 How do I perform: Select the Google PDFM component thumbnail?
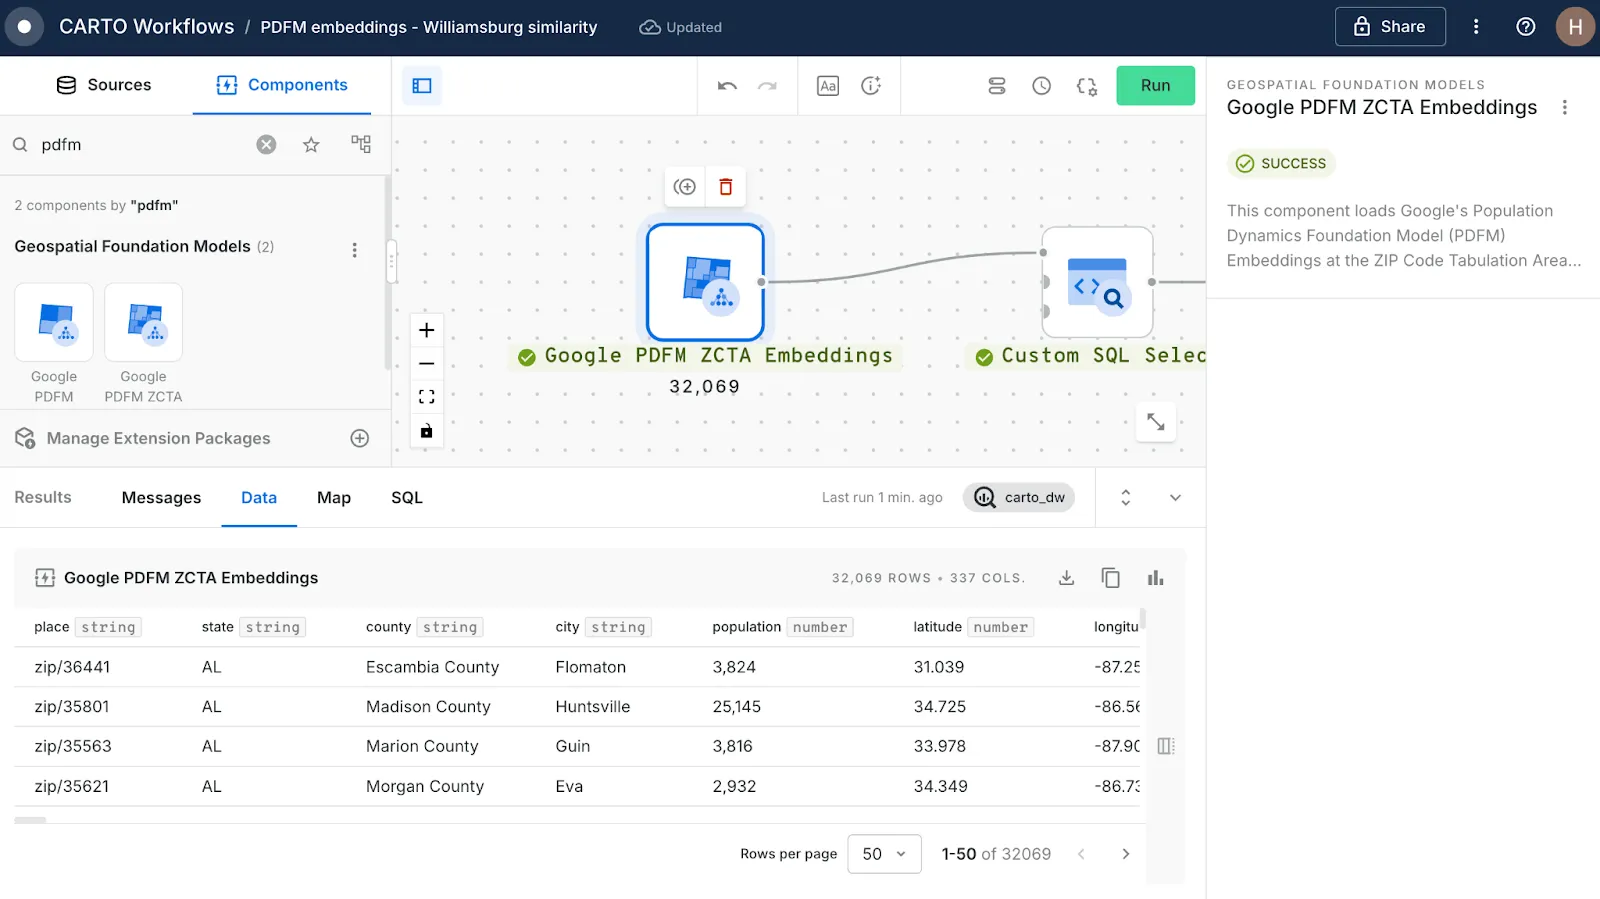tap(54, 322)
